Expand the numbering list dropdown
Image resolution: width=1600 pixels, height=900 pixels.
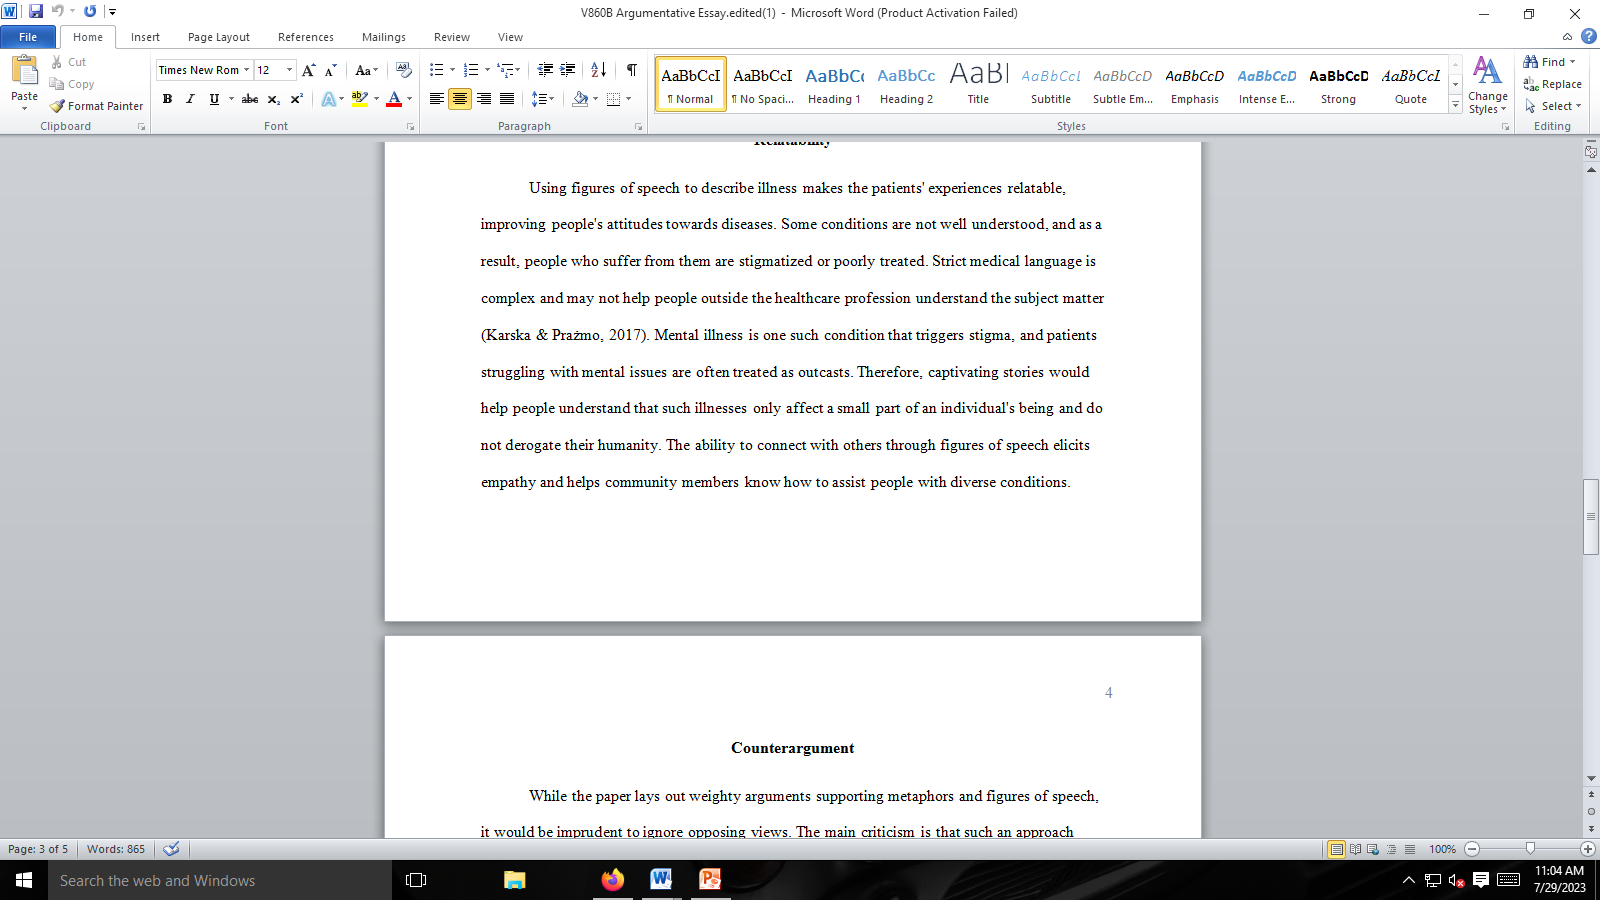click(x=487, y=70)
